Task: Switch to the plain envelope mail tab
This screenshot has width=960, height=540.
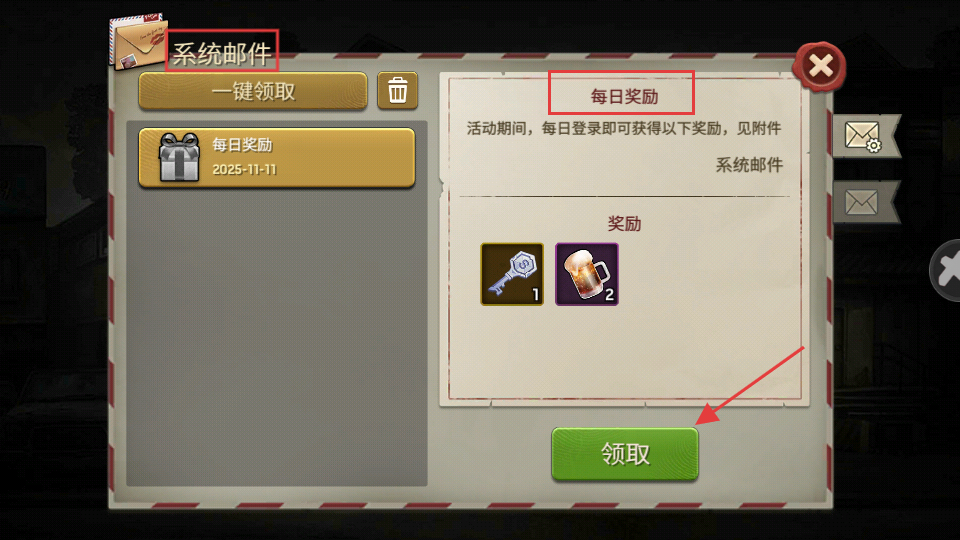Action: (864, 201)
